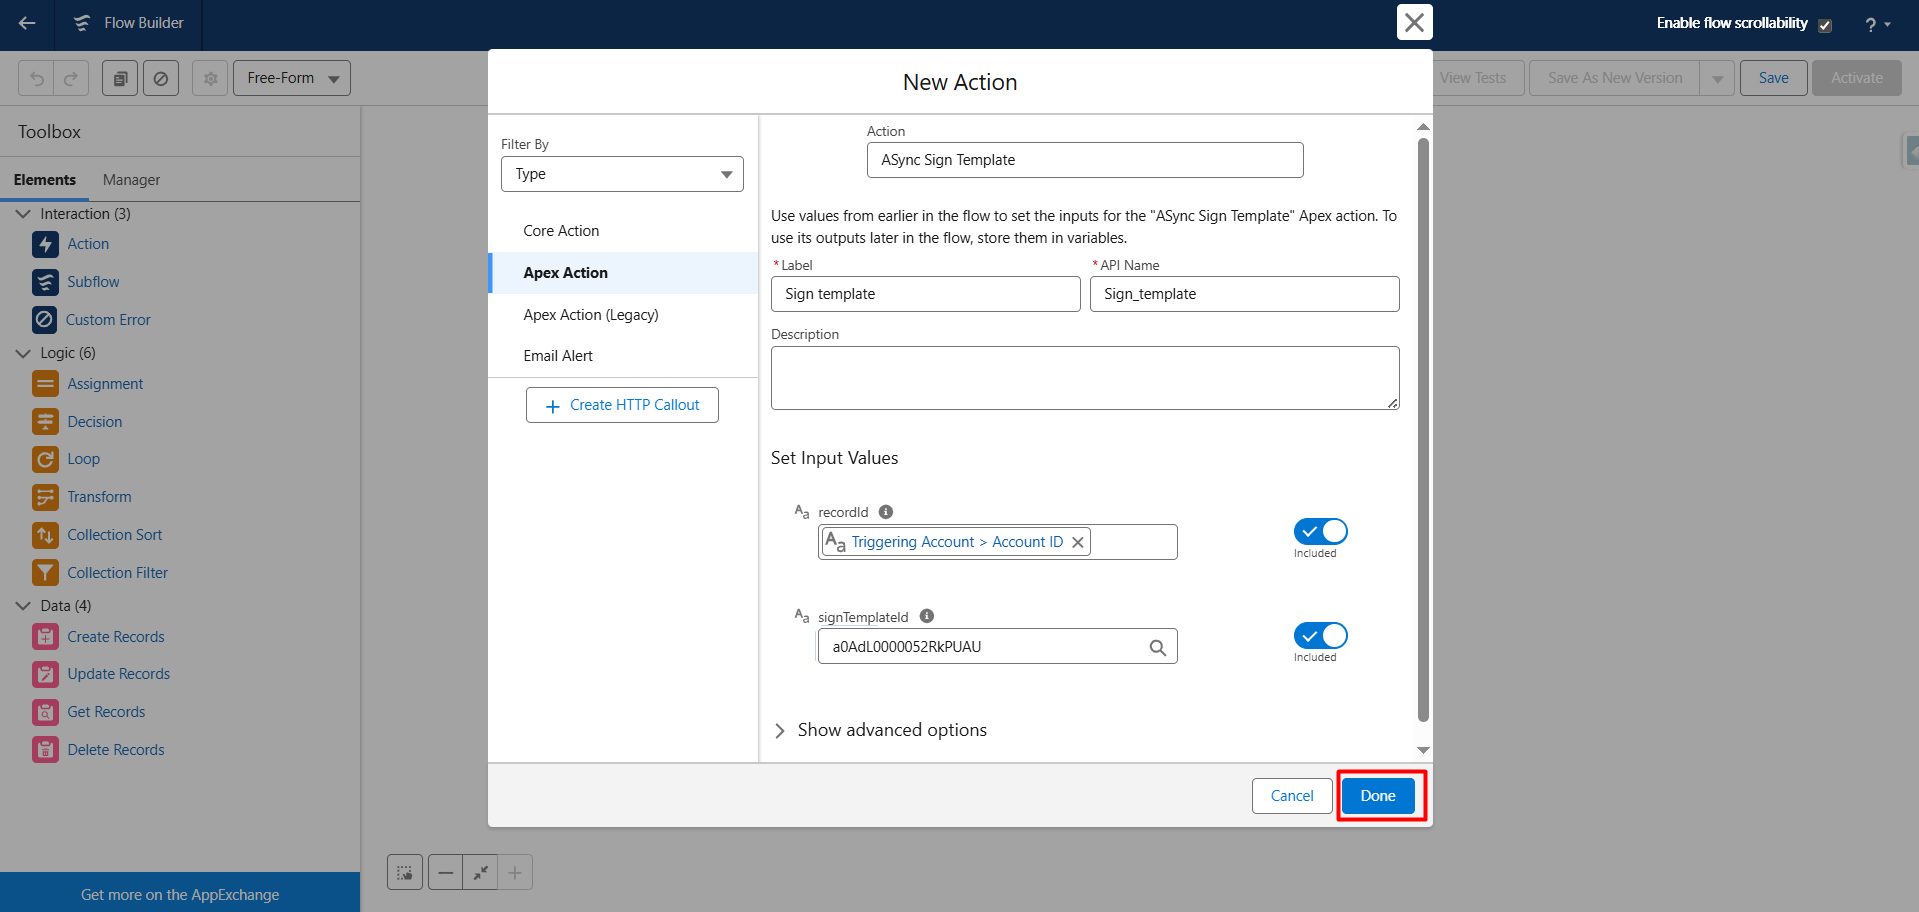The width and height of the screenshot is (1919, 912).
Task: Click the Get Records icon
Action: coord(45,712)
